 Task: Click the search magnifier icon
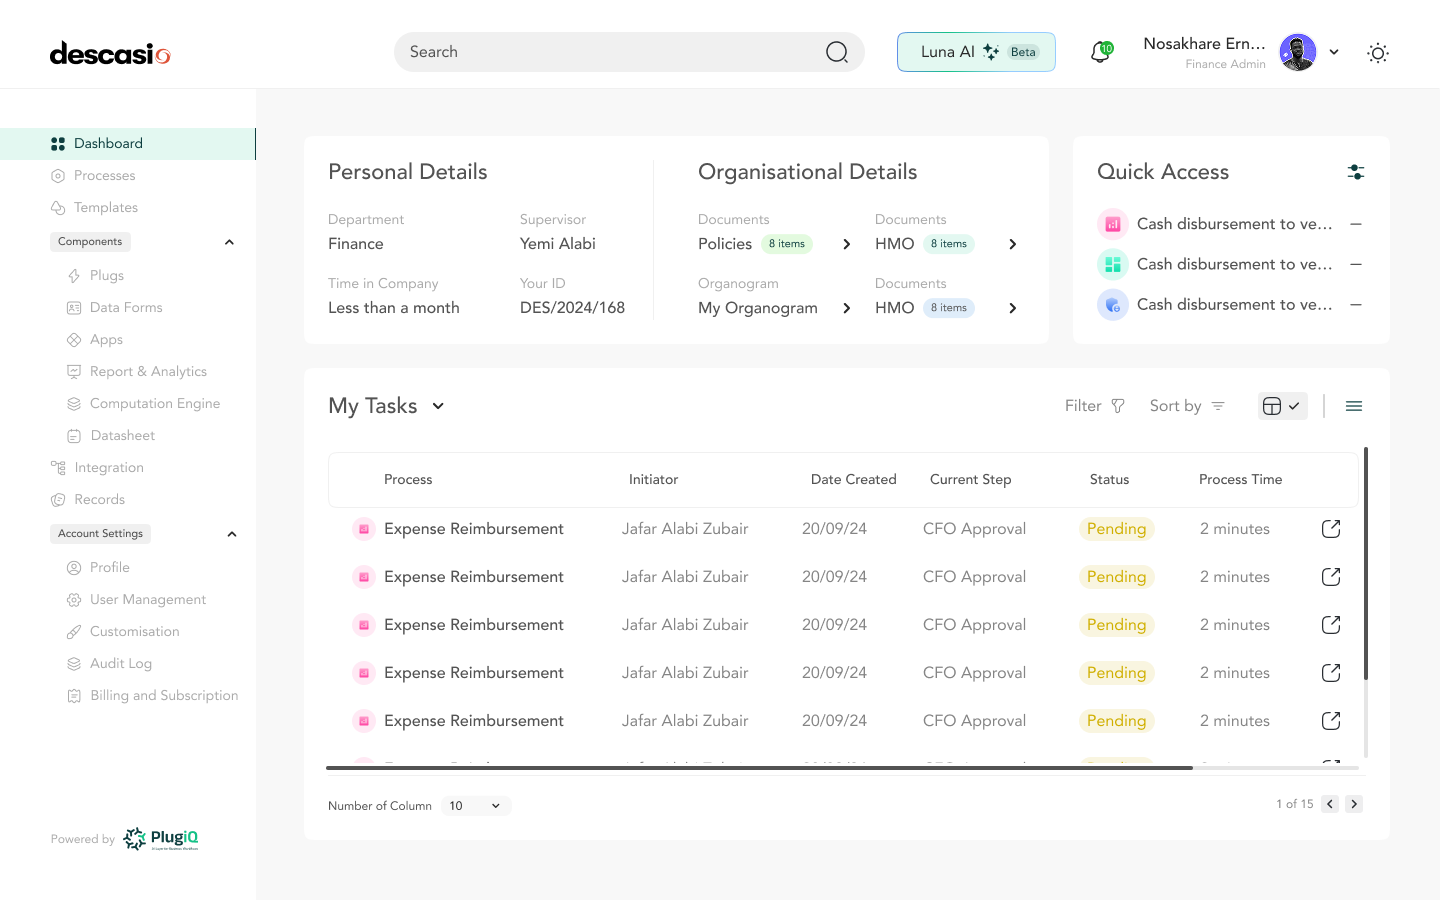(836, 51)
